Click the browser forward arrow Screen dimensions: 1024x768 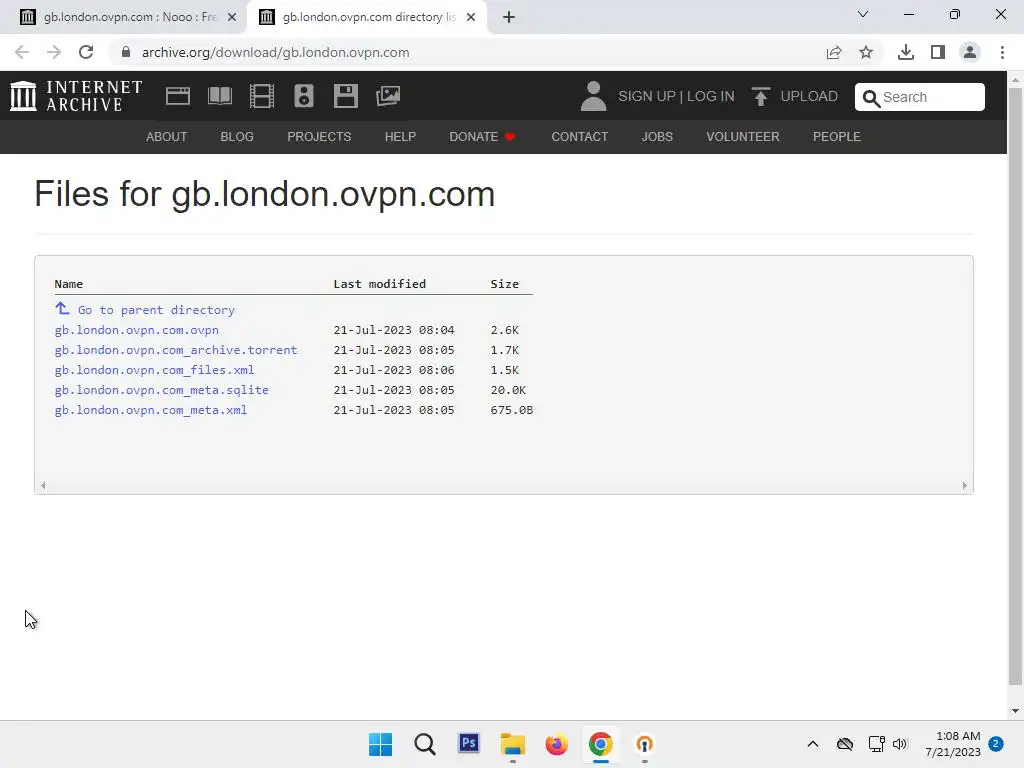[x=54, y=52]
